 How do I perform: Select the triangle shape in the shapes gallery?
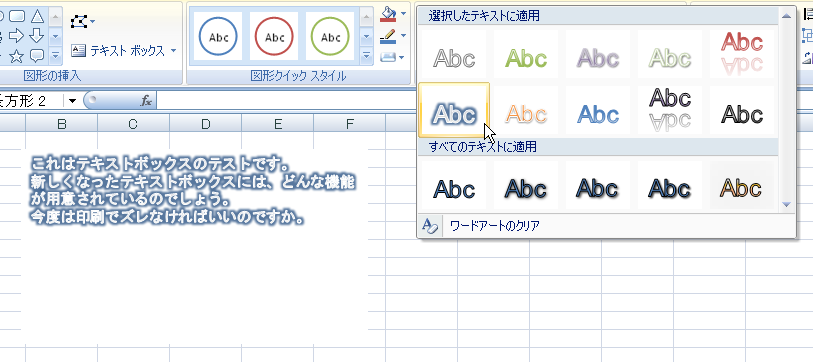click(x=37, y=16)
